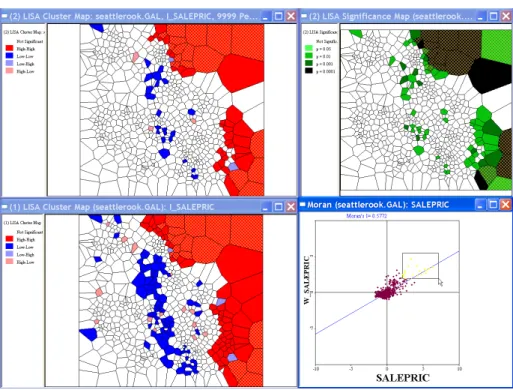
Task: Select 'Low-High' label in (2) Cluster Map legend
Action: pyautogui.click(x=25, y=64)
